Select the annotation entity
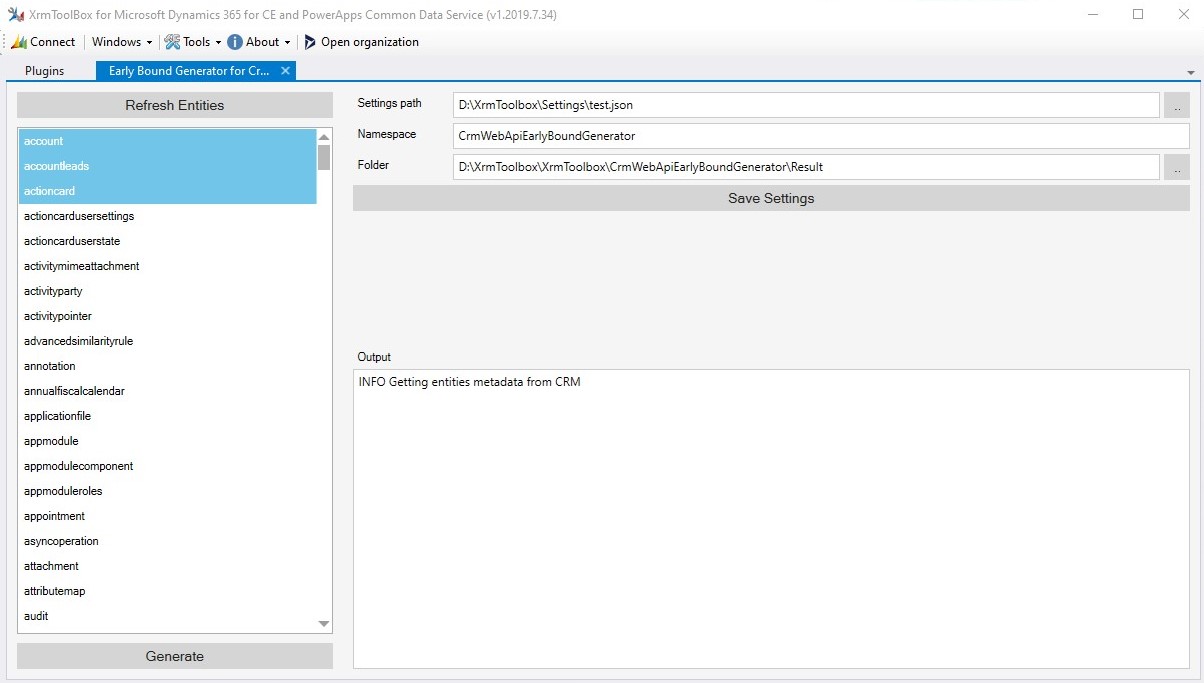1204x683 pixels. pos(168,366)
